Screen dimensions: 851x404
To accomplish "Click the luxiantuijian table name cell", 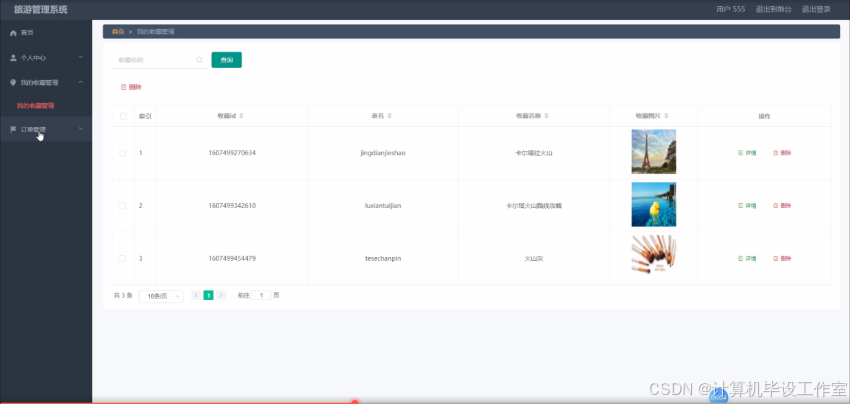I will pos(383,206).
